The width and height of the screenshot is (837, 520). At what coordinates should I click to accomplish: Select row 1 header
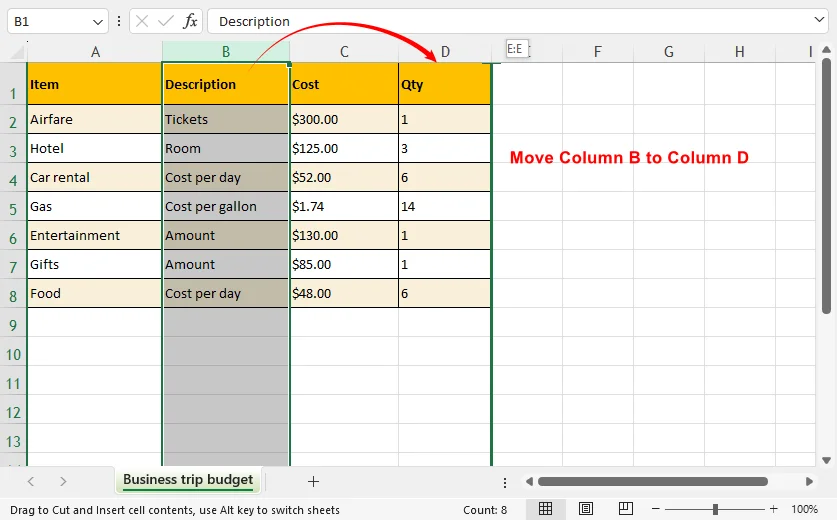pyautogui.click(x=13, y=84)
